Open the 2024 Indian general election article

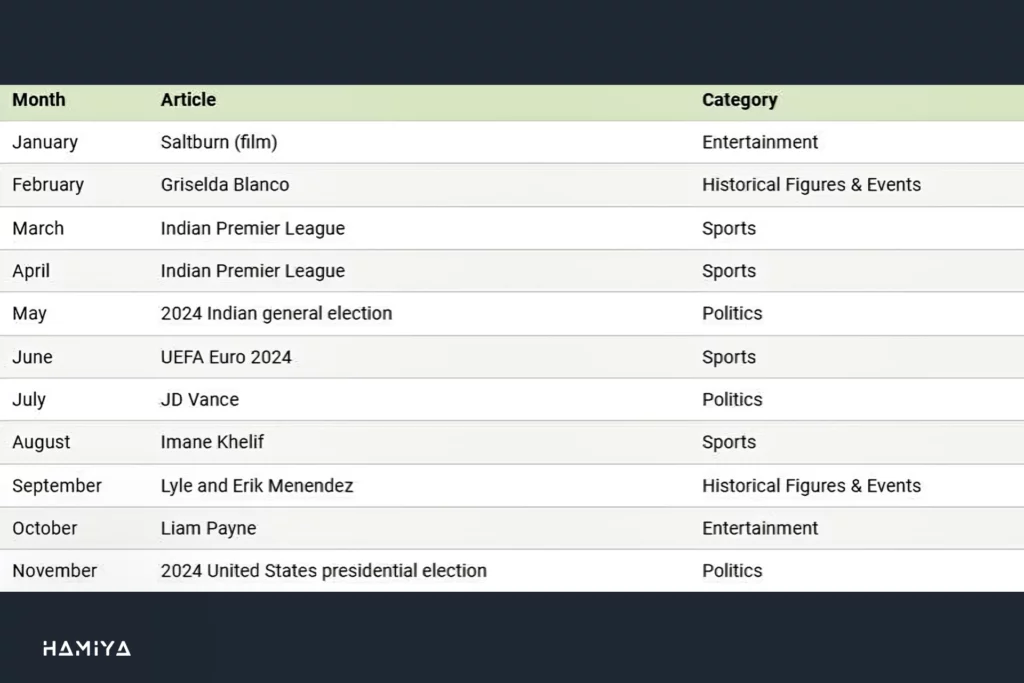pyautogui.click(x=276, y=314)
